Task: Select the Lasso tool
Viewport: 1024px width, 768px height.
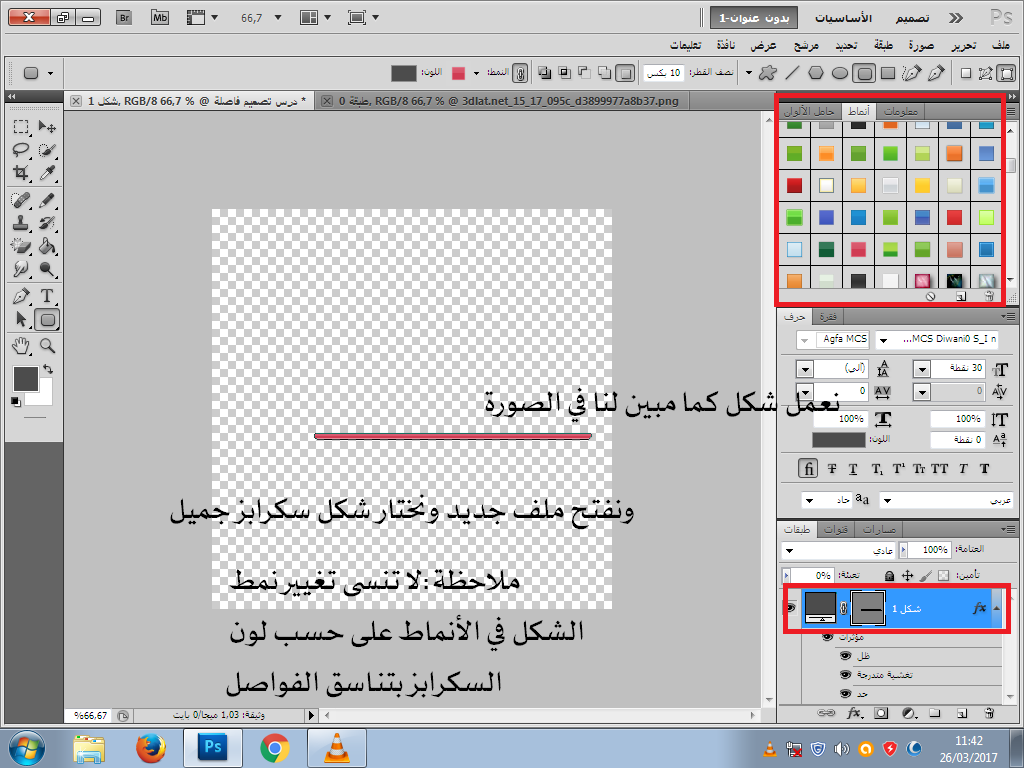Action: [20, 150]
